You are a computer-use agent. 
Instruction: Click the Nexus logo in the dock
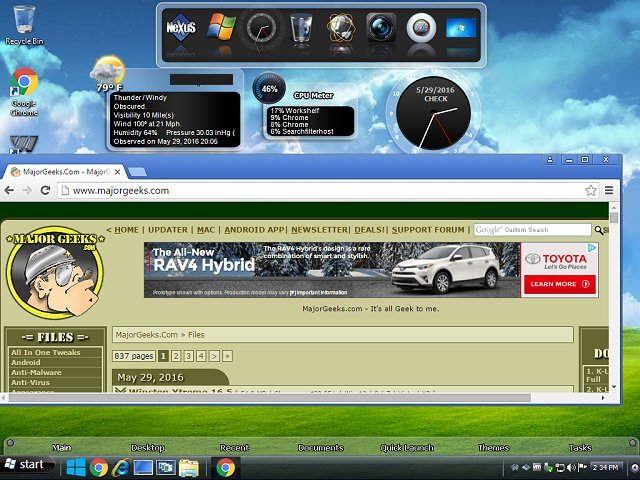click(182, 27)
